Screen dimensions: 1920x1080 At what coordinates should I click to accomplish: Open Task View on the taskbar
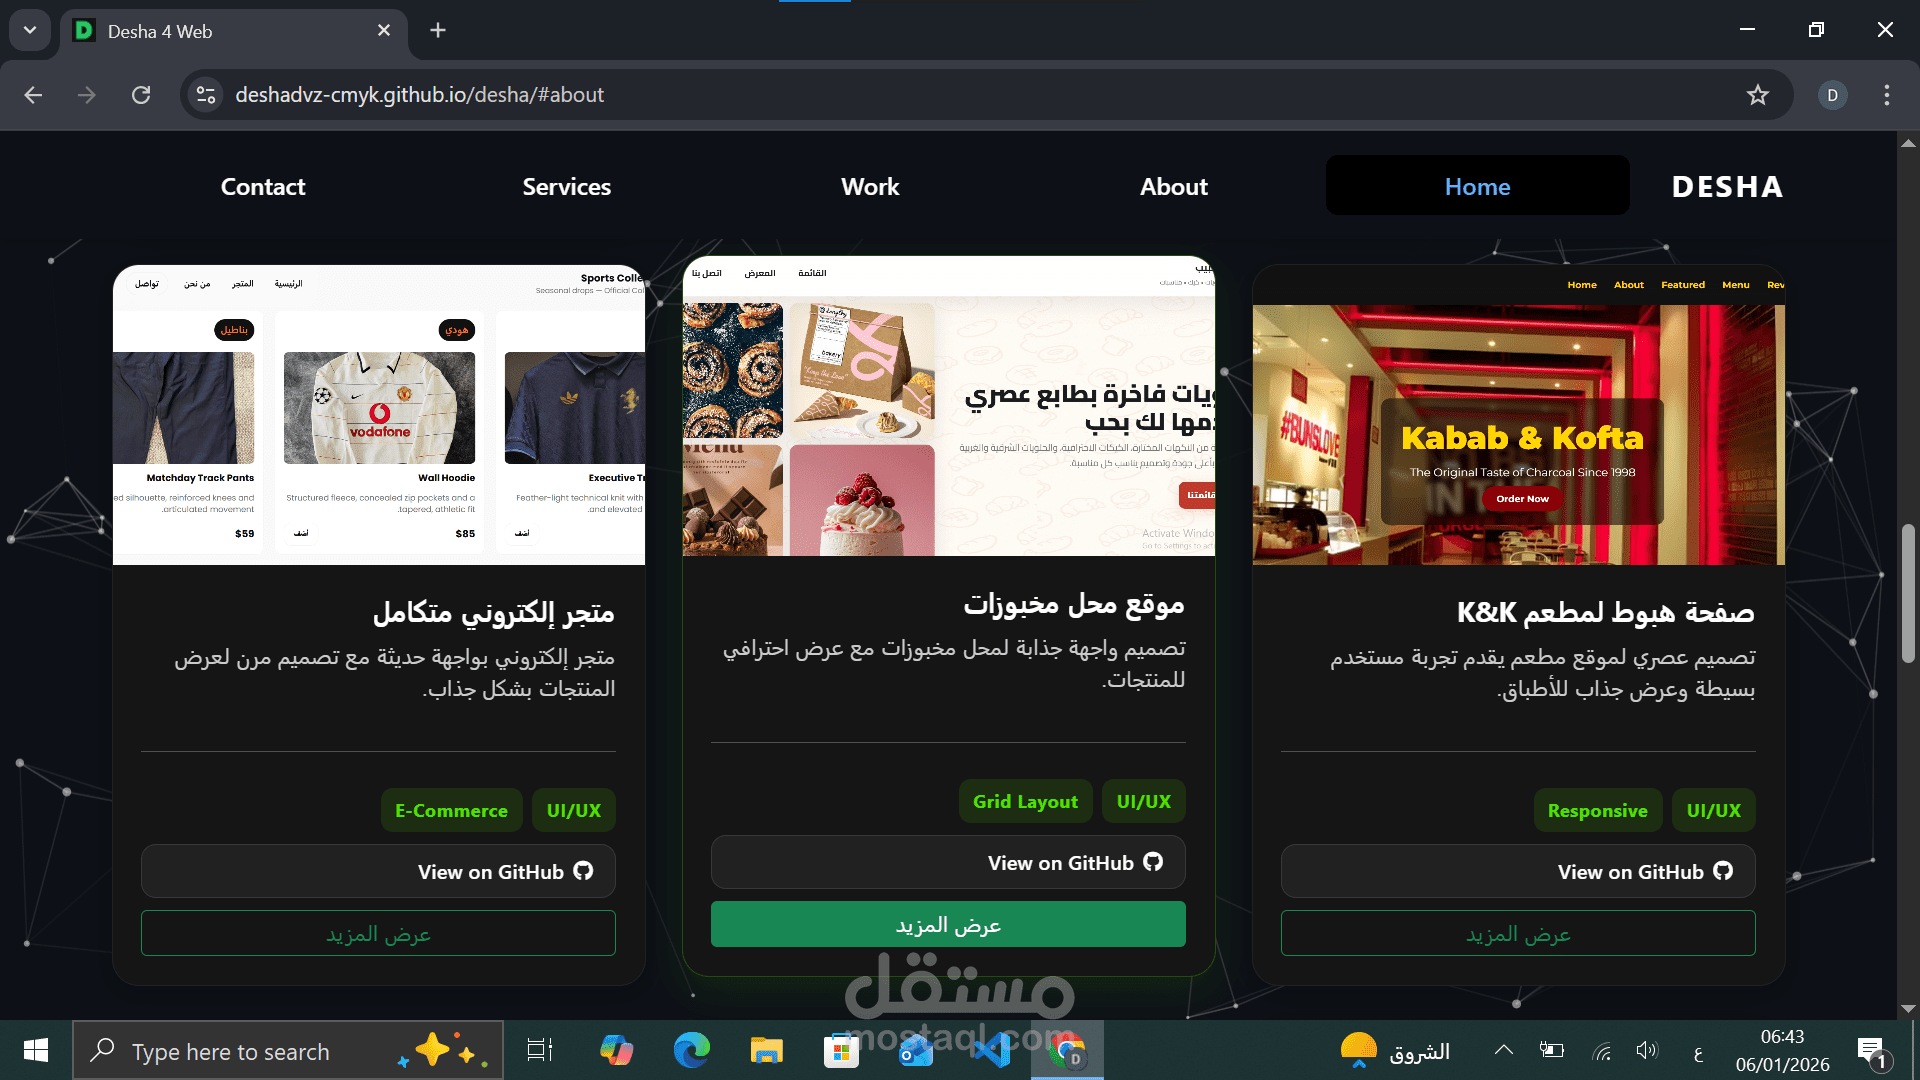(540, 1051)
